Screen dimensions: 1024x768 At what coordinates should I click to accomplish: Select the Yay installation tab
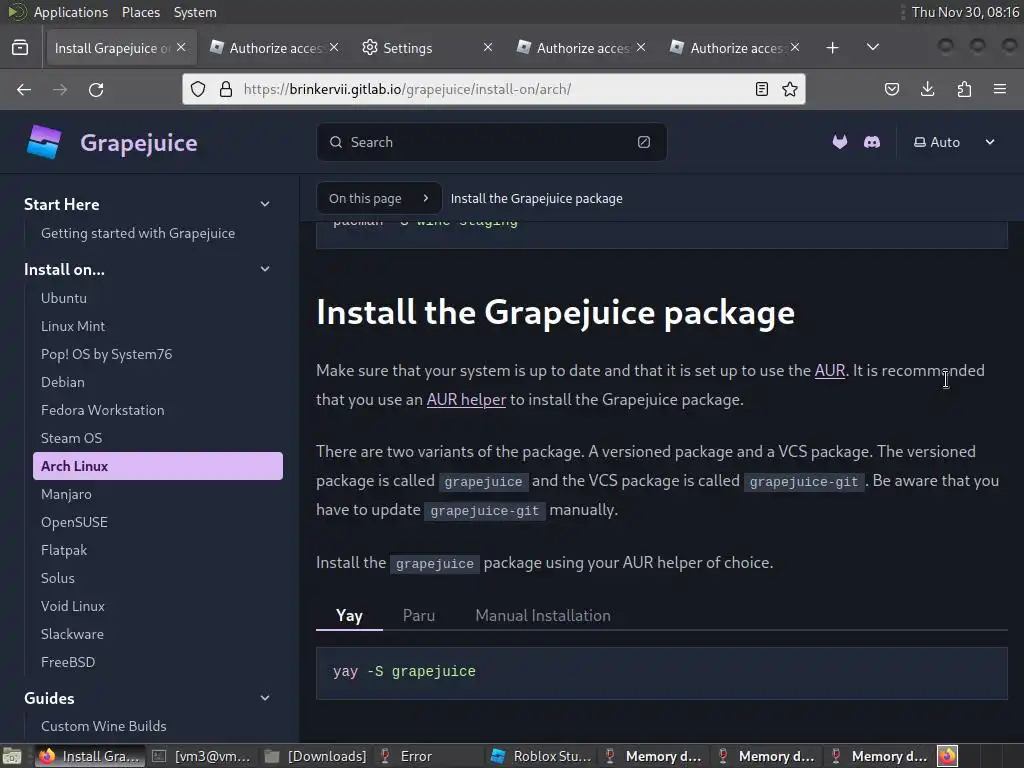tap(349, 615)
